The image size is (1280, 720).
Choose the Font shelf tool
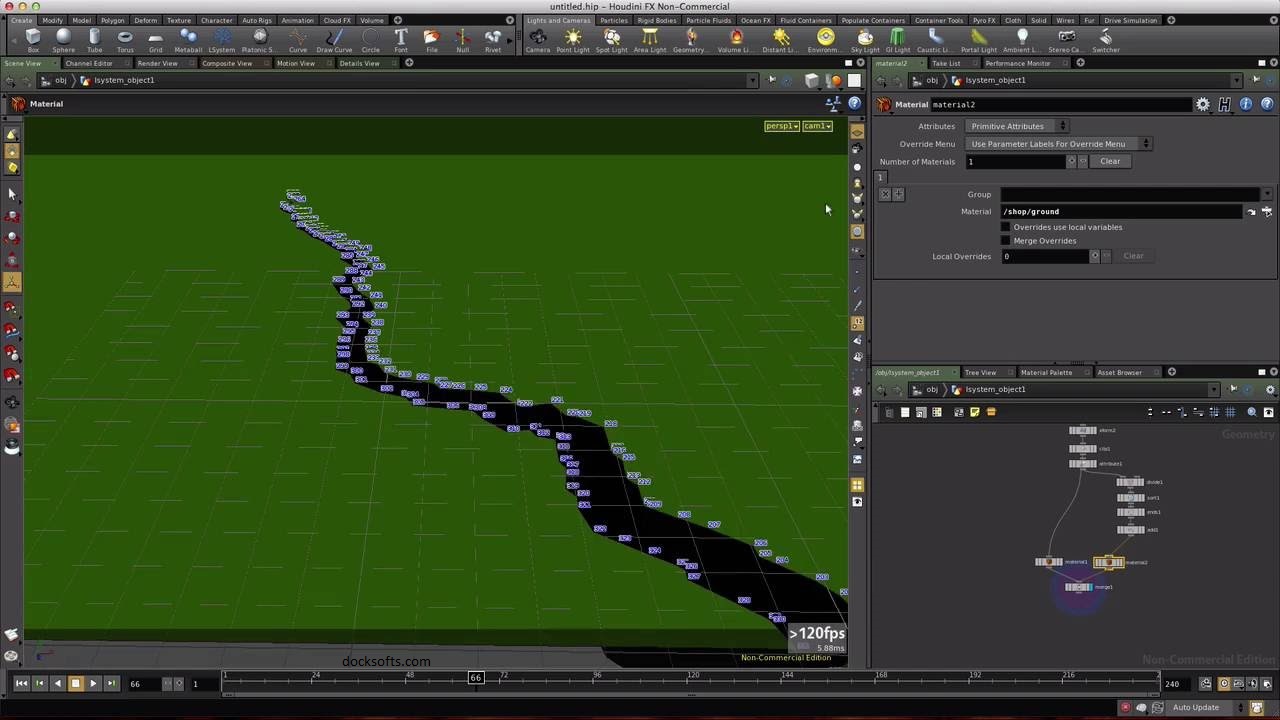[x=401, y=40]
